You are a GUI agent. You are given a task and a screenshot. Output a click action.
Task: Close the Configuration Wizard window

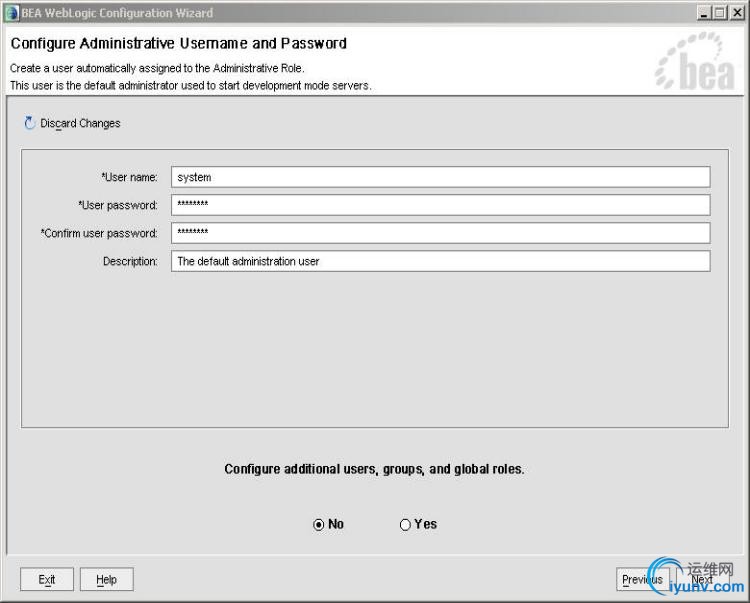pos(737,13)
